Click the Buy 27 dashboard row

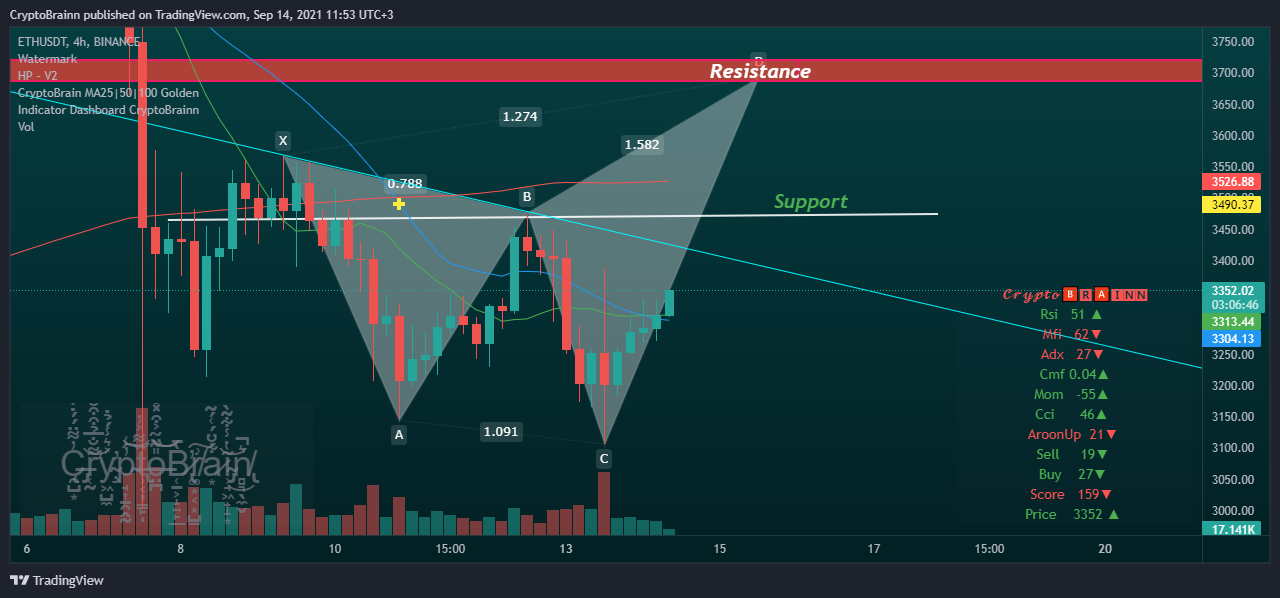coord(1071,474)
